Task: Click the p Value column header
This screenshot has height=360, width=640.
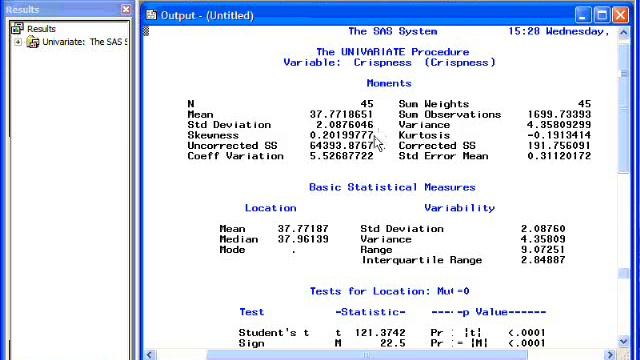Action: [x=489, y=312]
